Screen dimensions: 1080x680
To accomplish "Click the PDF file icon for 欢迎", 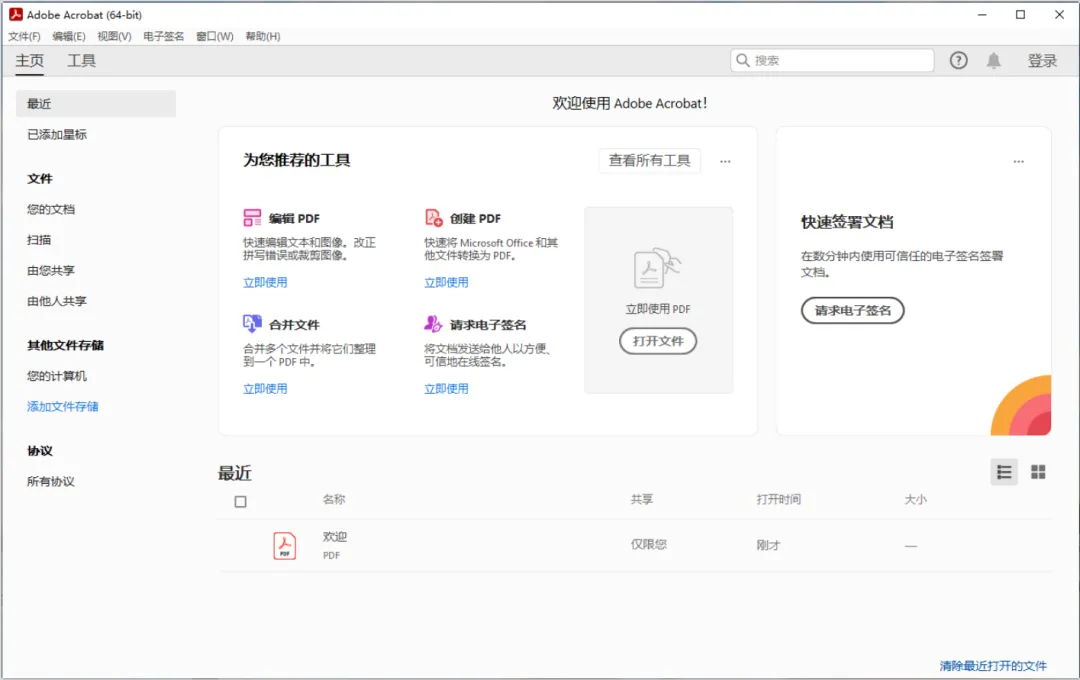I will click(284, 546).
